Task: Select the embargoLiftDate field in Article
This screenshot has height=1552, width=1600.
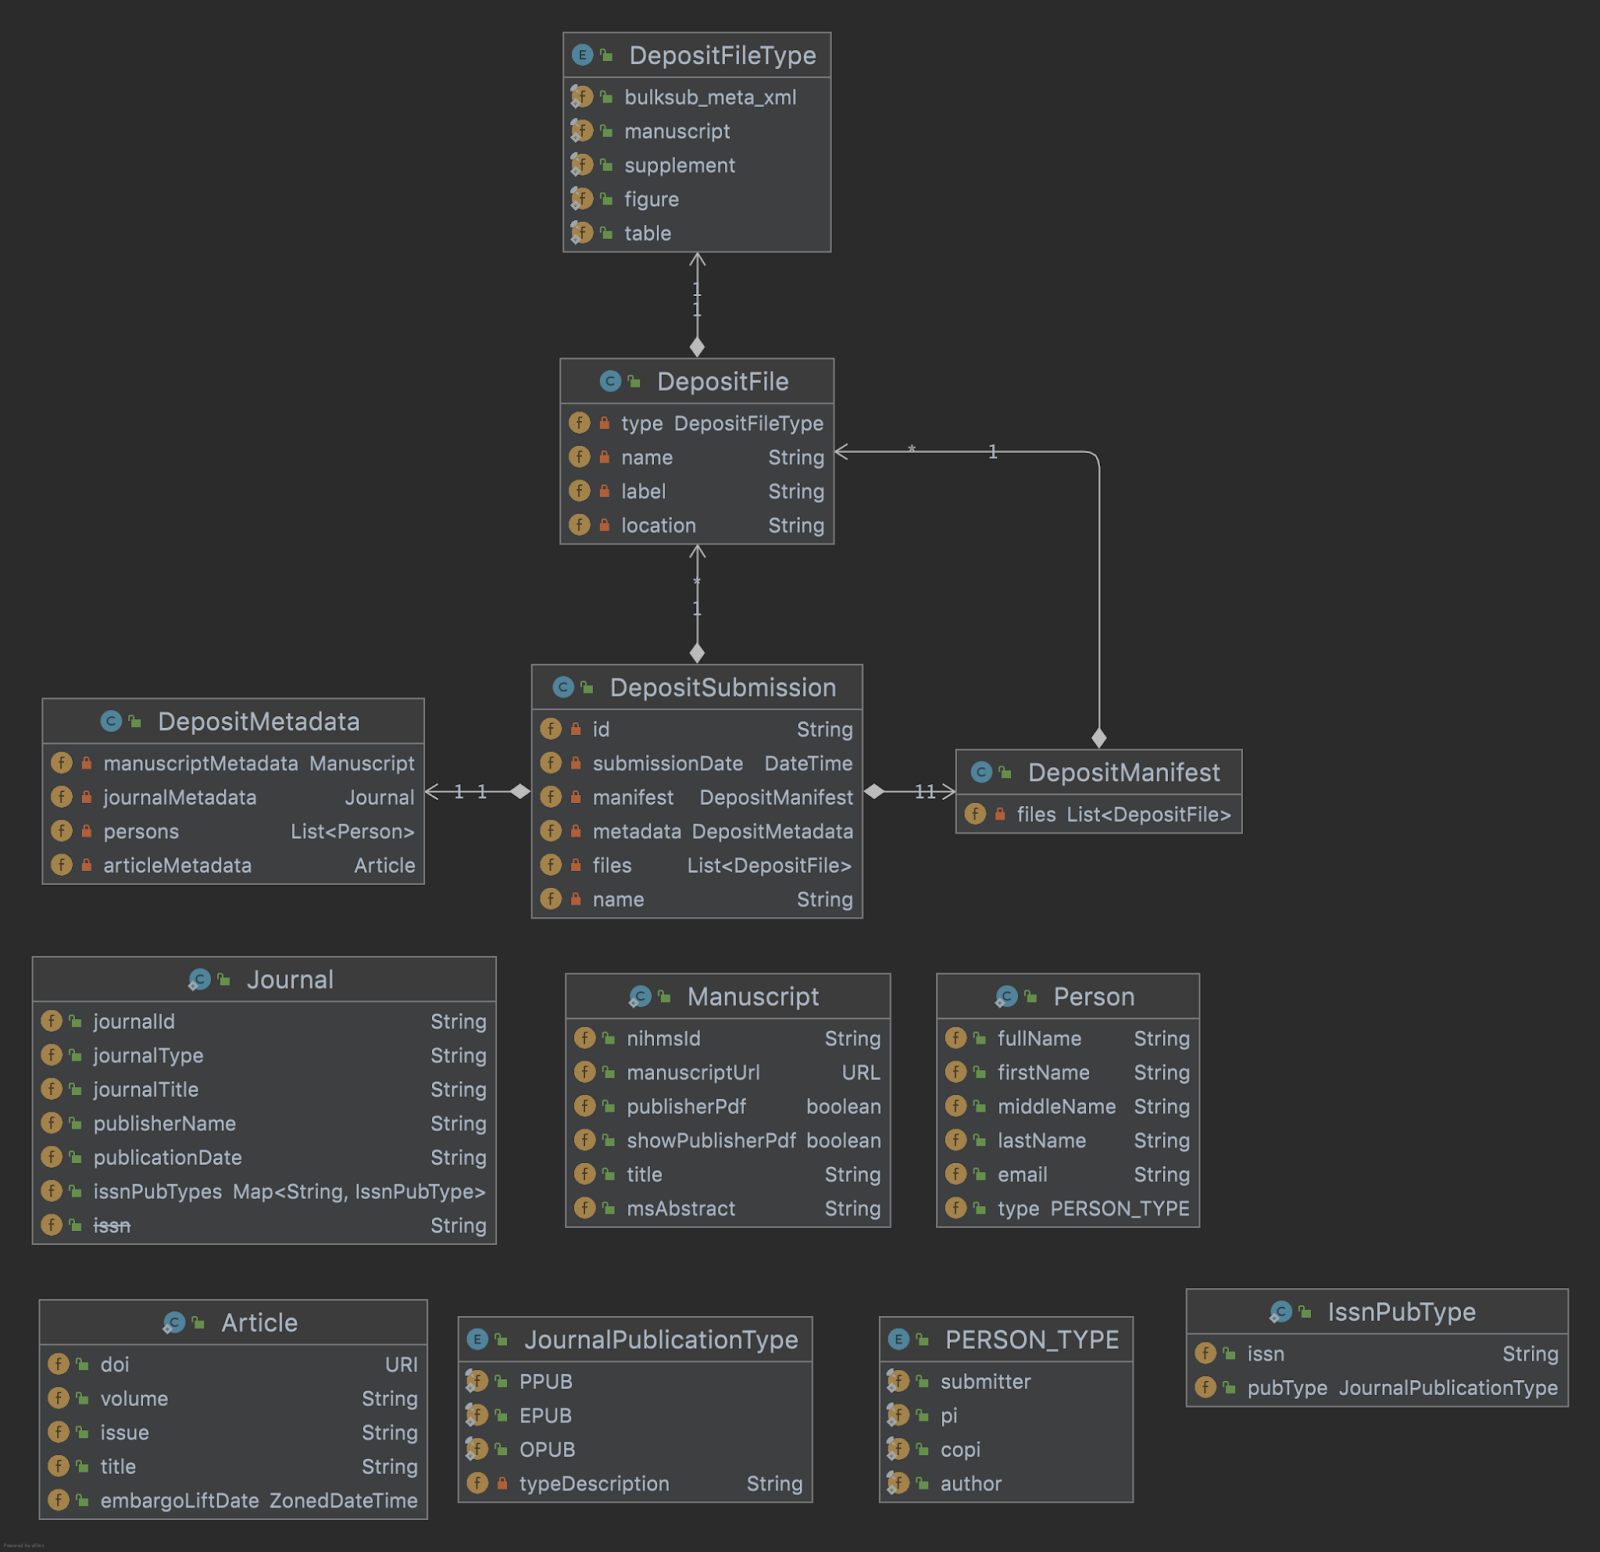Action: click(x=179, y=1500)
